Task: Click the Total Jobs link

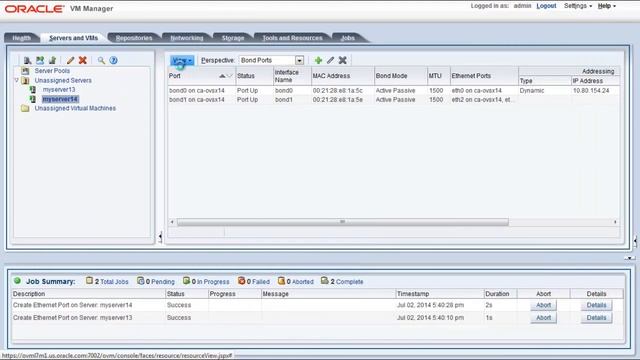Action: click(114, 282)
